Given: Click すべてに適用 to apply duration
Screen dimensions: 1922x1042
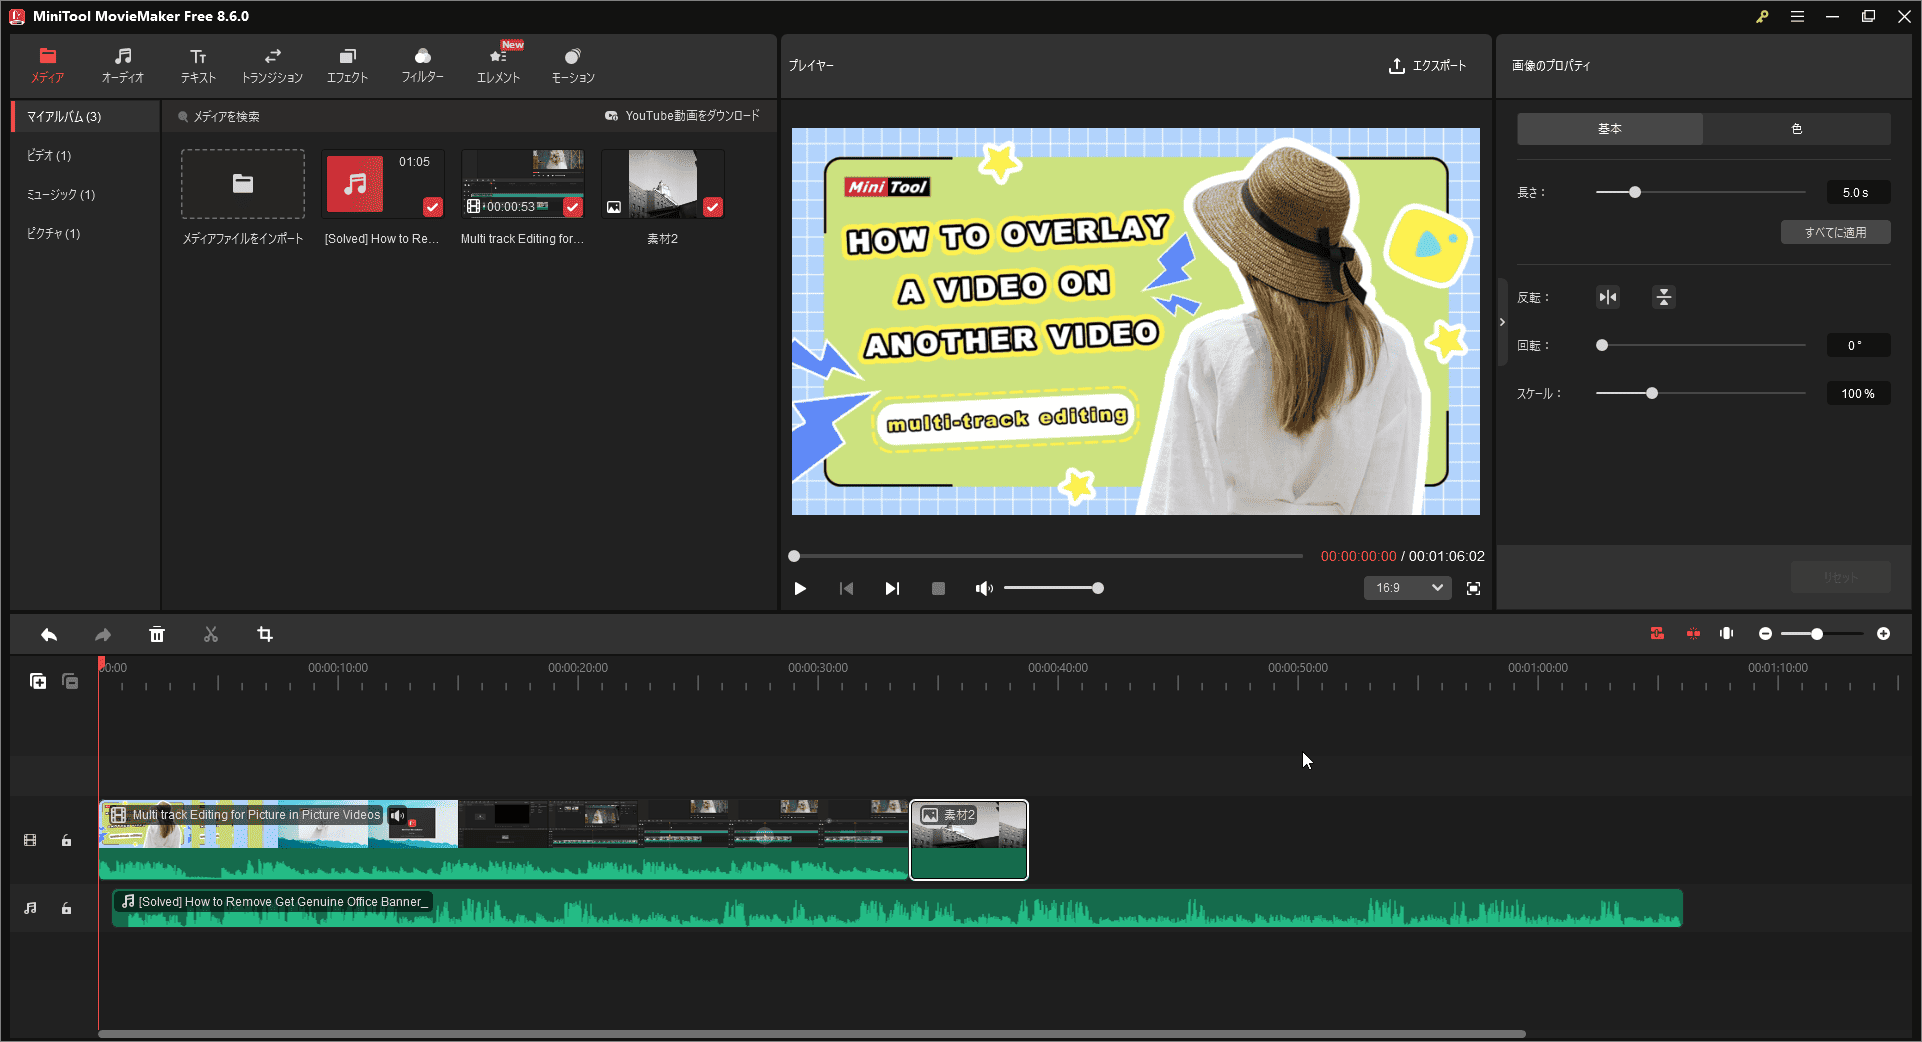Looking at the screenshot, I should [x=1835, y=232].
